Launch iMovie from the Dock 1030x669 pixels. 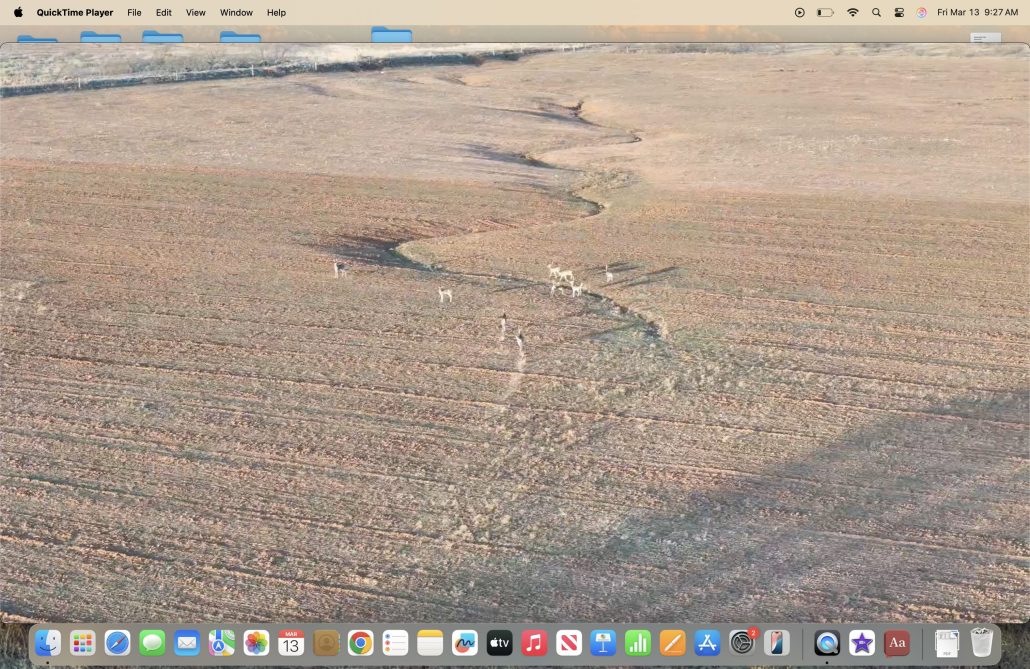(x=862, y=643)
